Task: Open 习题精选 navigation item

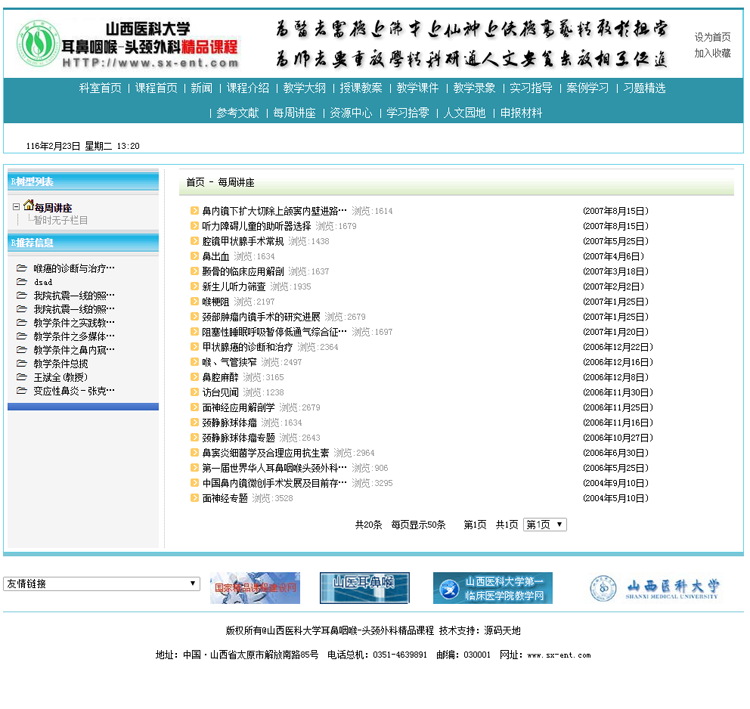Action: point(644,88)
